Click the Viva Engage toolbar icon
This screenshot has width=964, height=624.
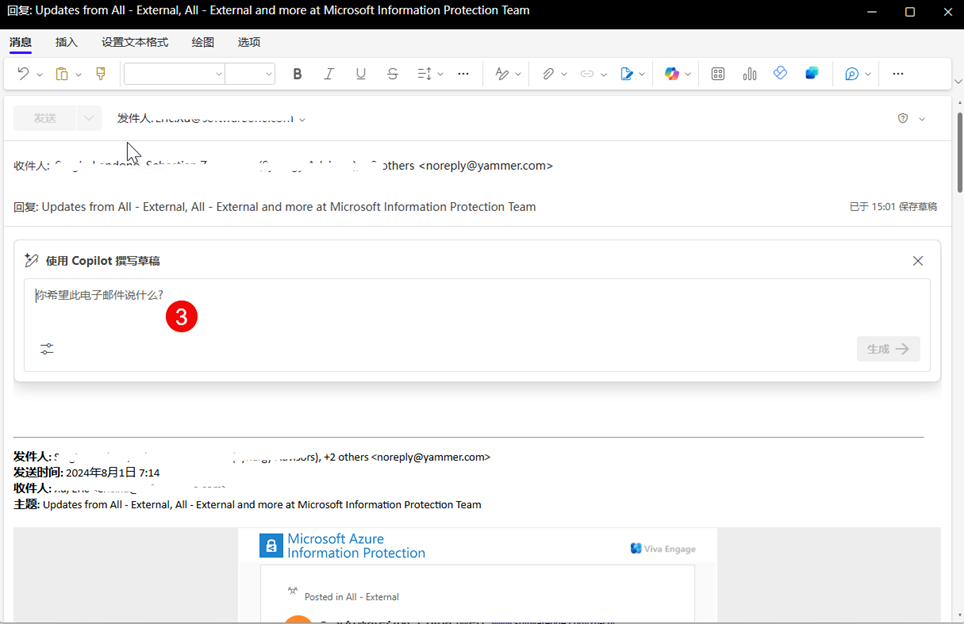click(812, 73)
